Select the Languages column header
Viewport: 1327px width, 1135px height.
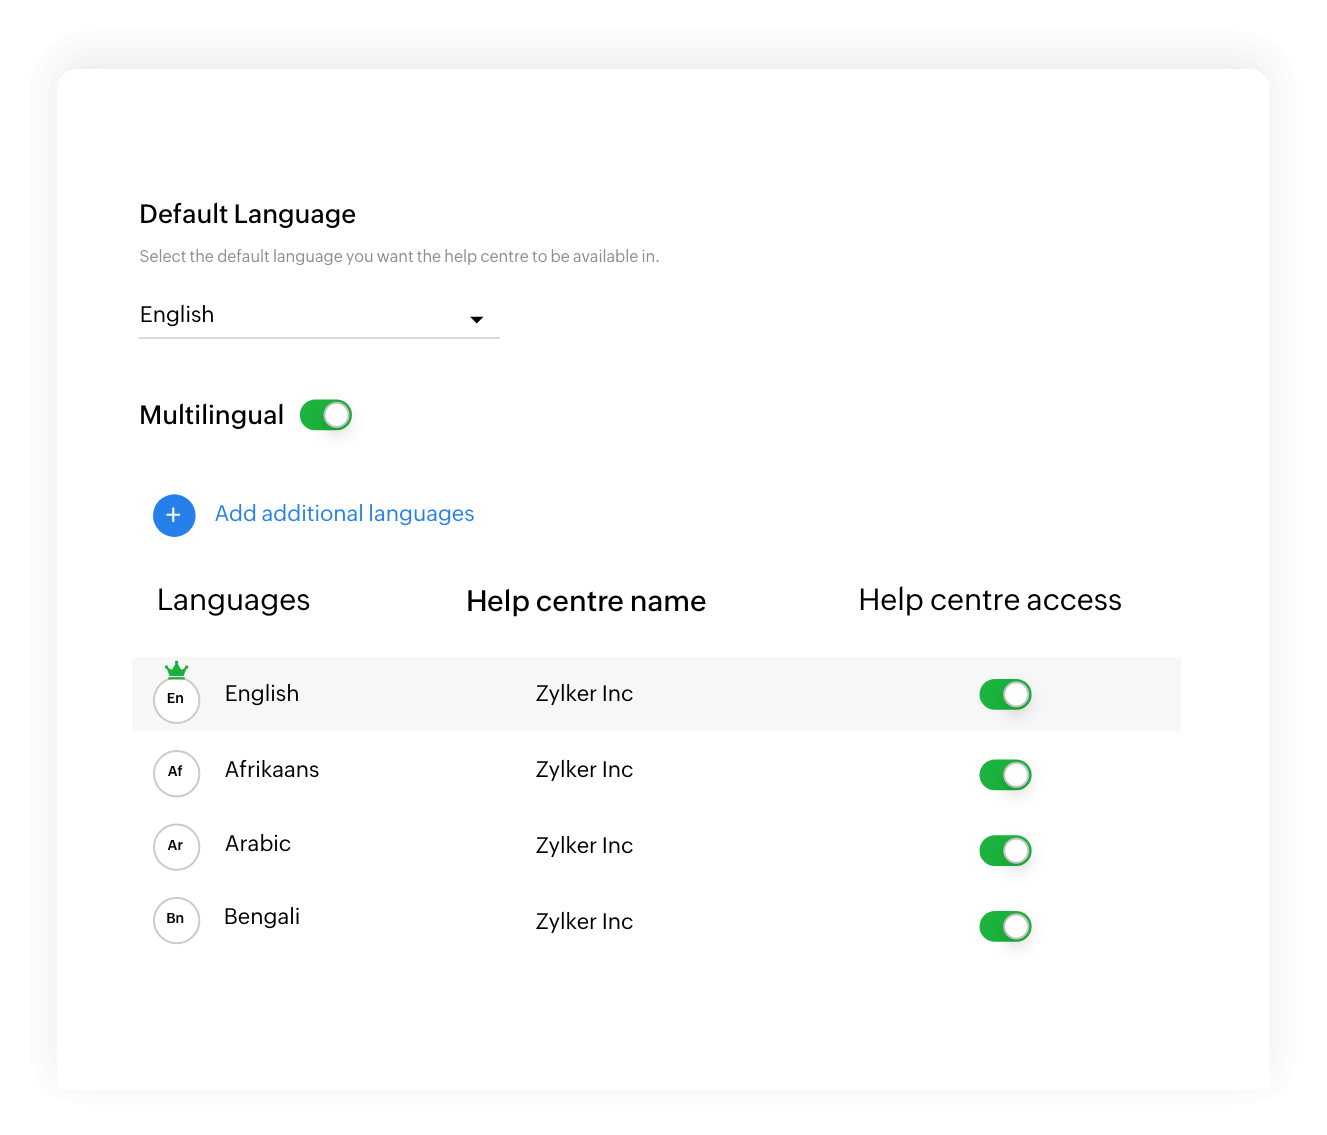pos(233,599)
